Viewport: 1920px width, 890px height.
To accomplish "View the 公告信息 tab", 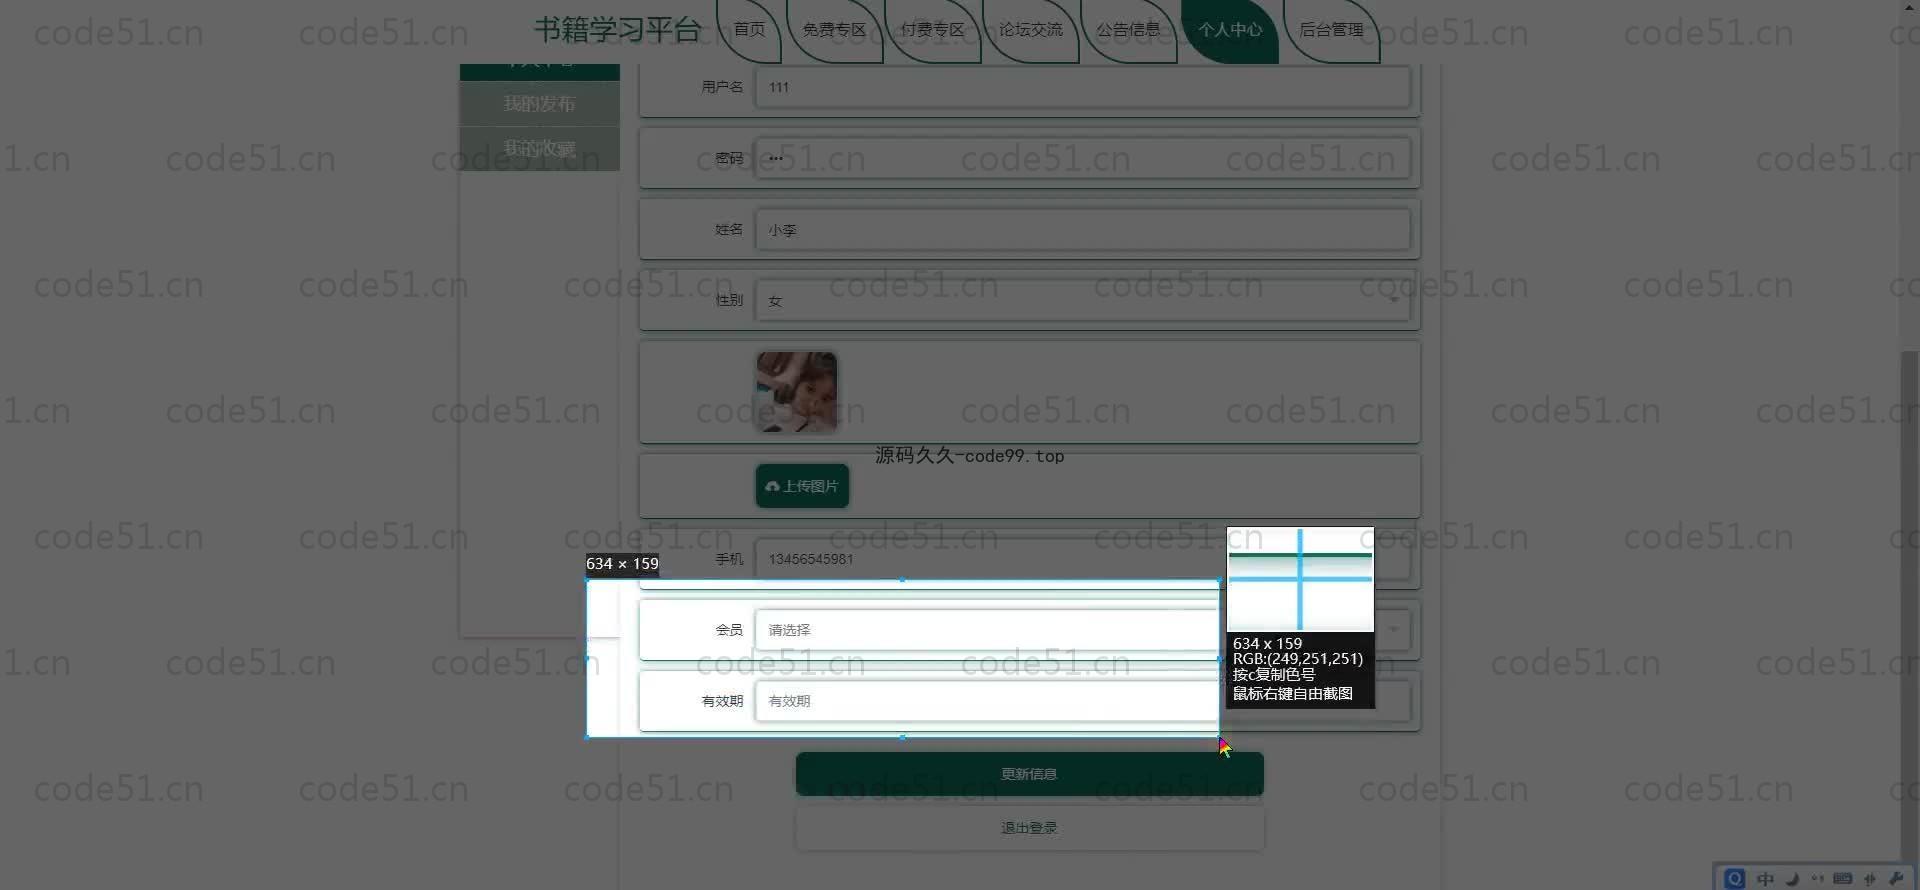I will pyautogui.click(x=1128, y=30).
